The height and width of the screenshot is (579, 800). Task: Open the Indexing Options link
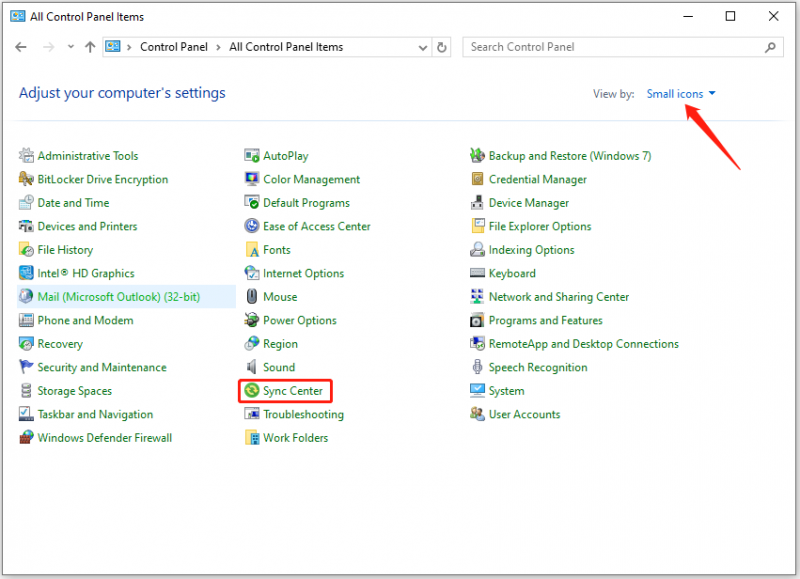pyautogui.click(x=531, y=249)
